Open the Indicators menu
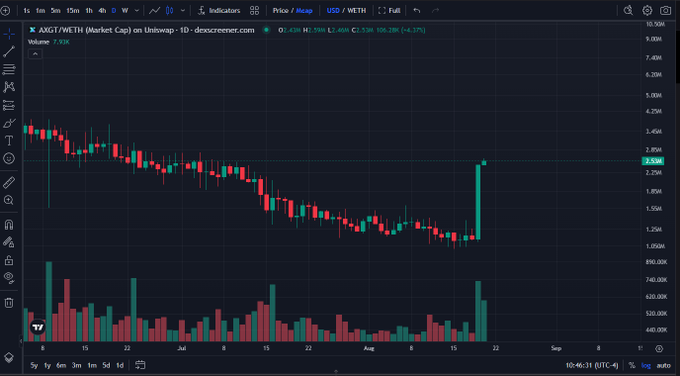The image size is (680, 376). click(x=219, y=10)
